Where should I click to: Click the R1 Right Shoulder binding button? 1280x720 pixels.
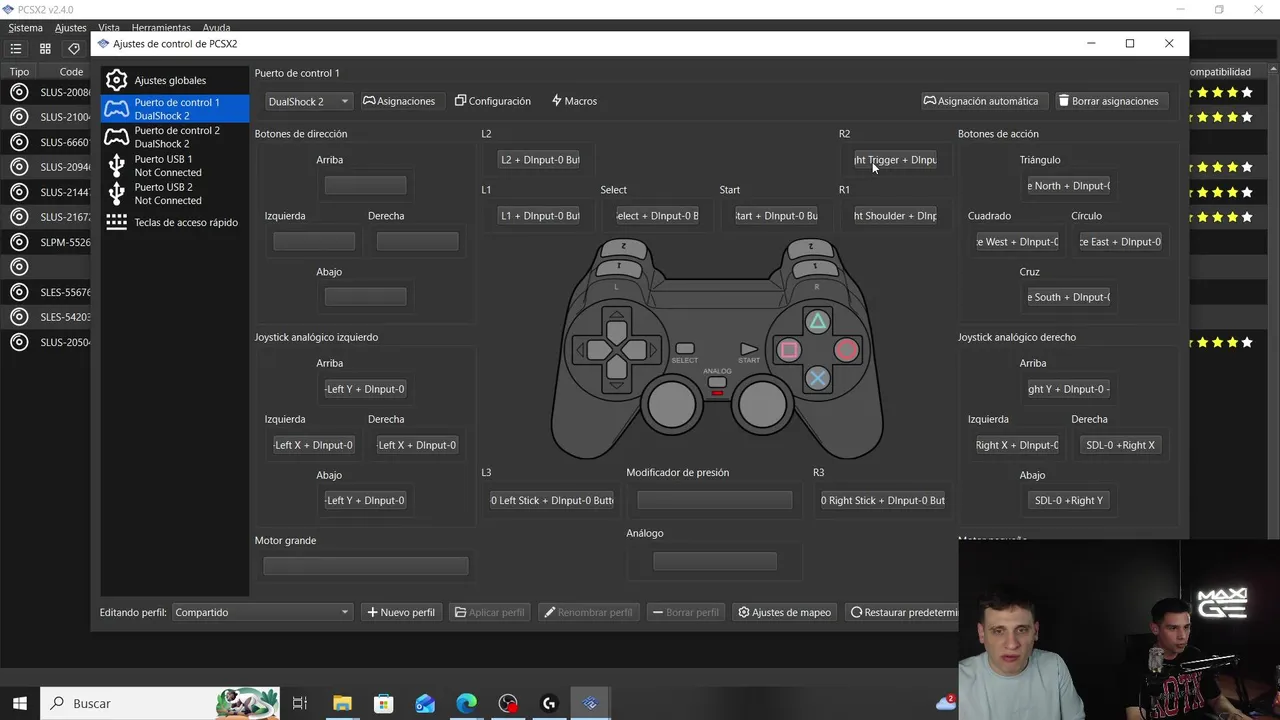(895, 216)
